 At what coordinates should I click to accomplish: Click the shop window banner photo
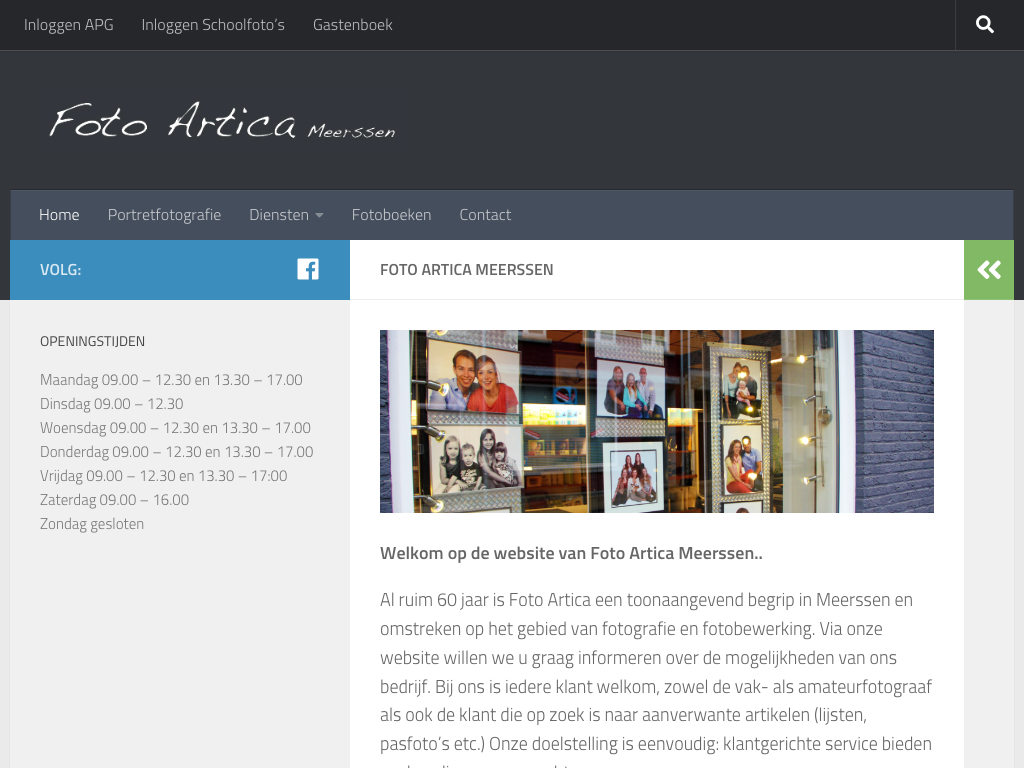coord(656,421)
